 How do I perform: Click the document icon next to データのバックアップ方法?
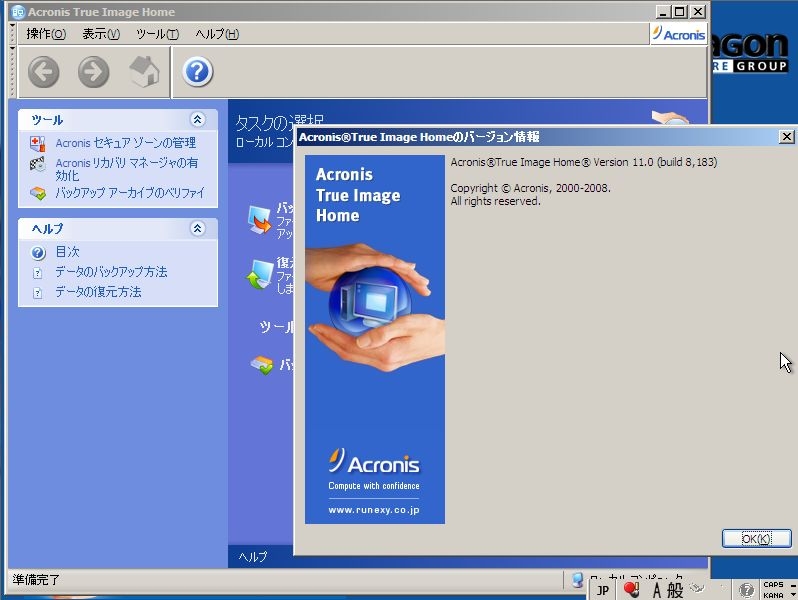[37, 273]
